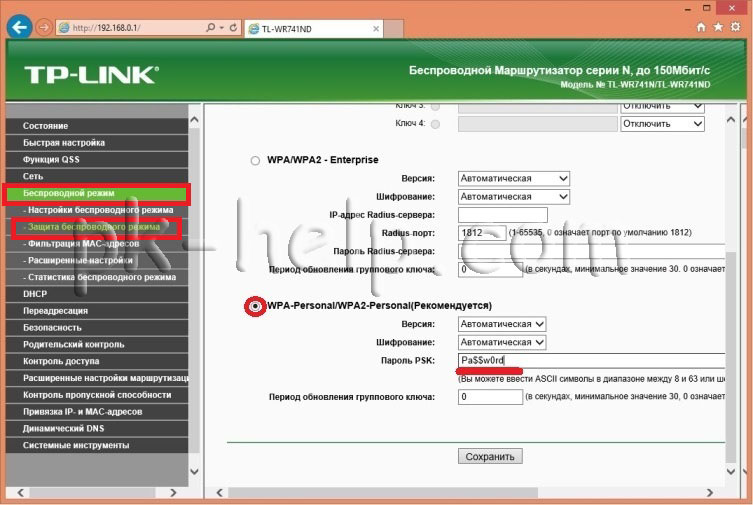Click the Пароль PSK field
The width and height of the screenshot is (753, 505).
pos(591,360)
